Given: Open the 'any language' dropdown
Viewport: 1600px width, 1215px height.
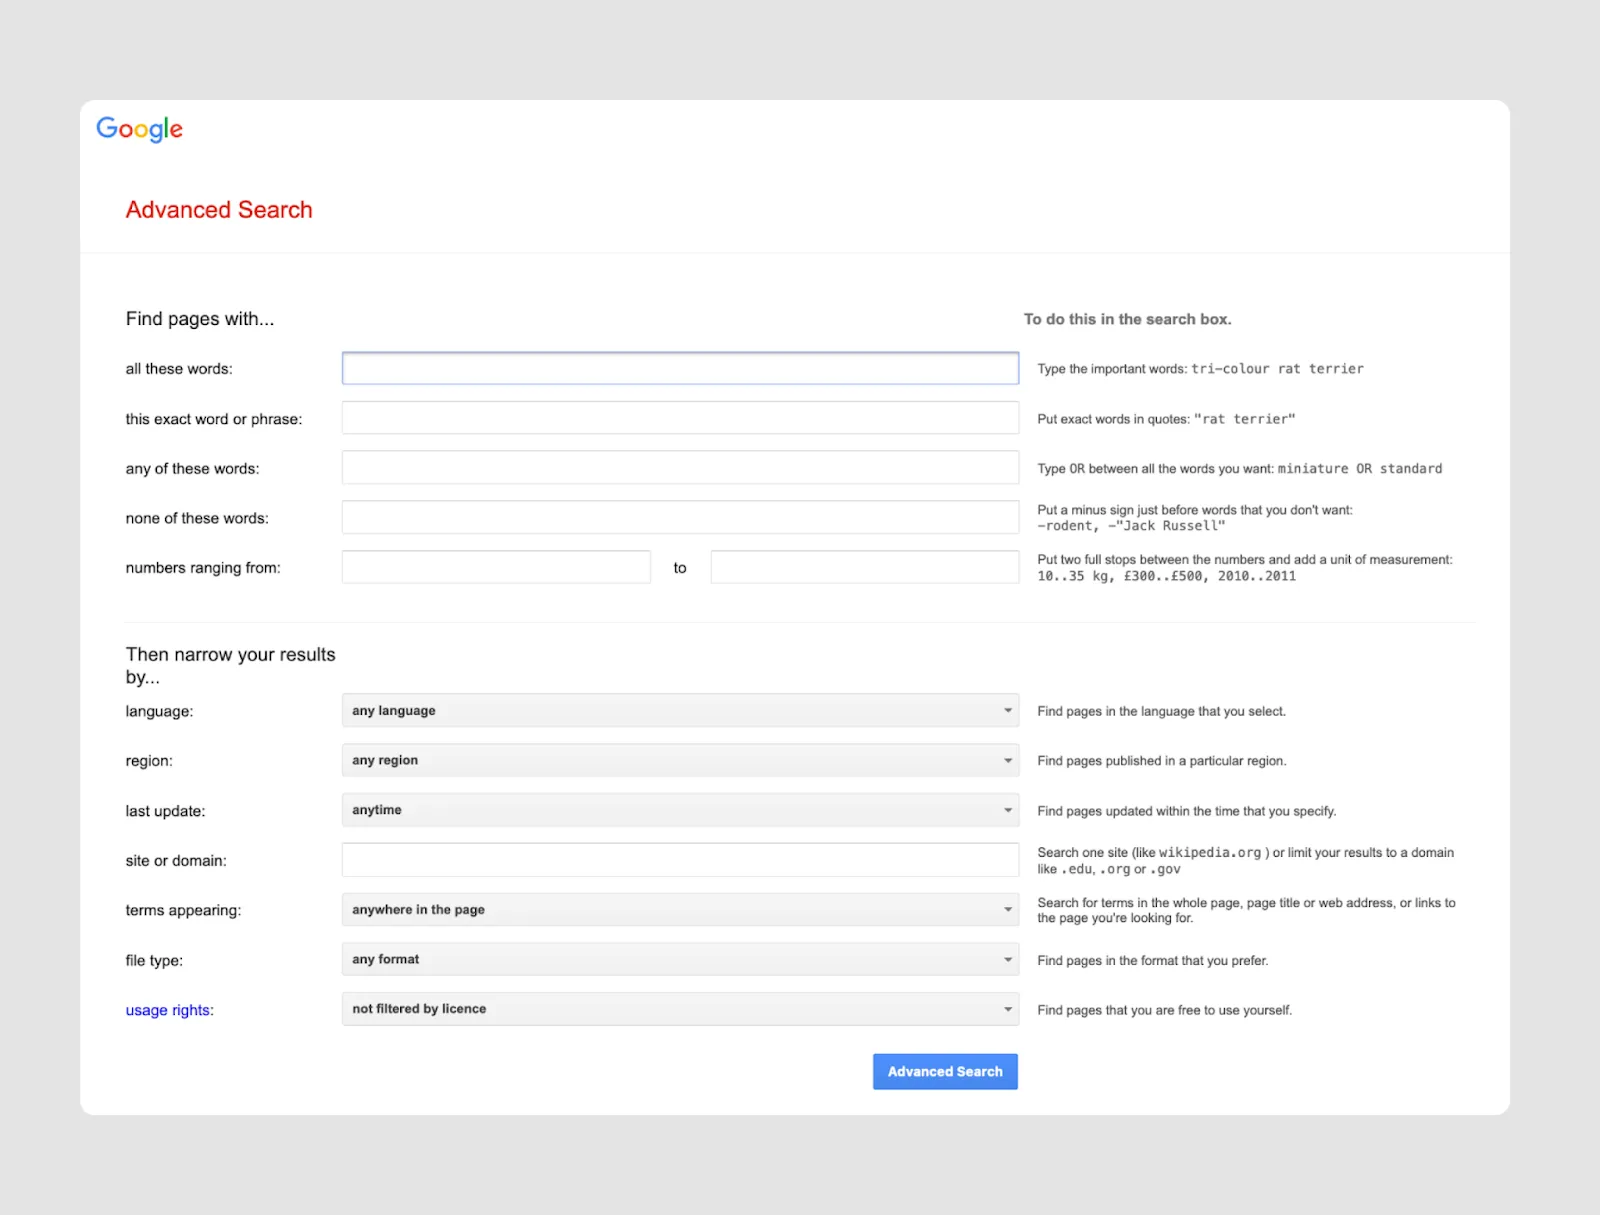Looking at the screenshot, I should click(x=680, y=710).
